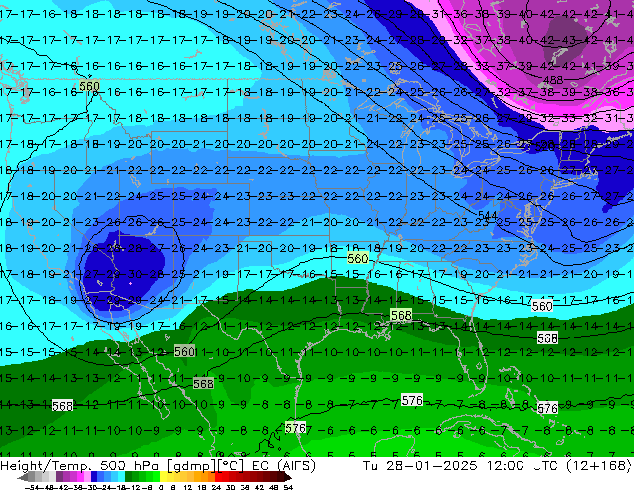This screenshot has width=634, height=490.
Task: Click the 'EC (AIFS)' model label
Action: pyautogui.click(x=284, y=466)
